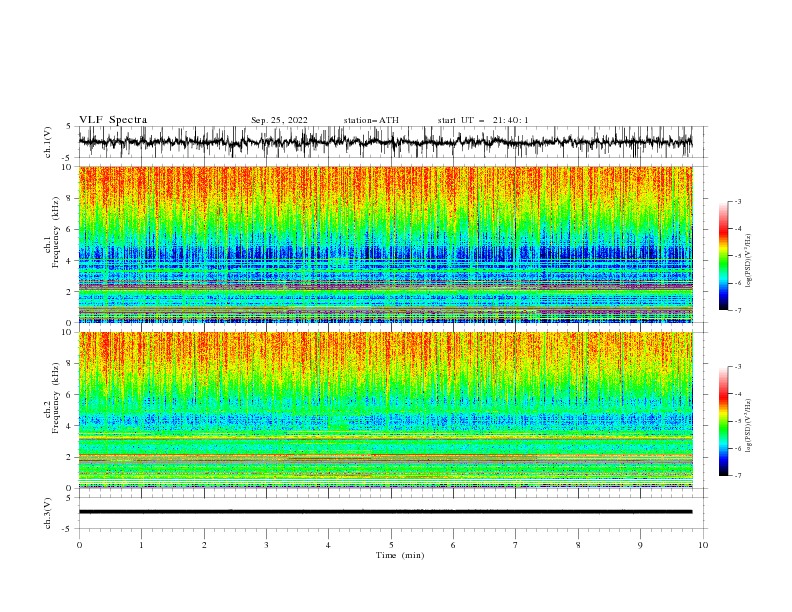Click the "ch.1(V)" waveform axis label
Image resolution: width=792 pixels, height=612 pixels.
point(48,142)
